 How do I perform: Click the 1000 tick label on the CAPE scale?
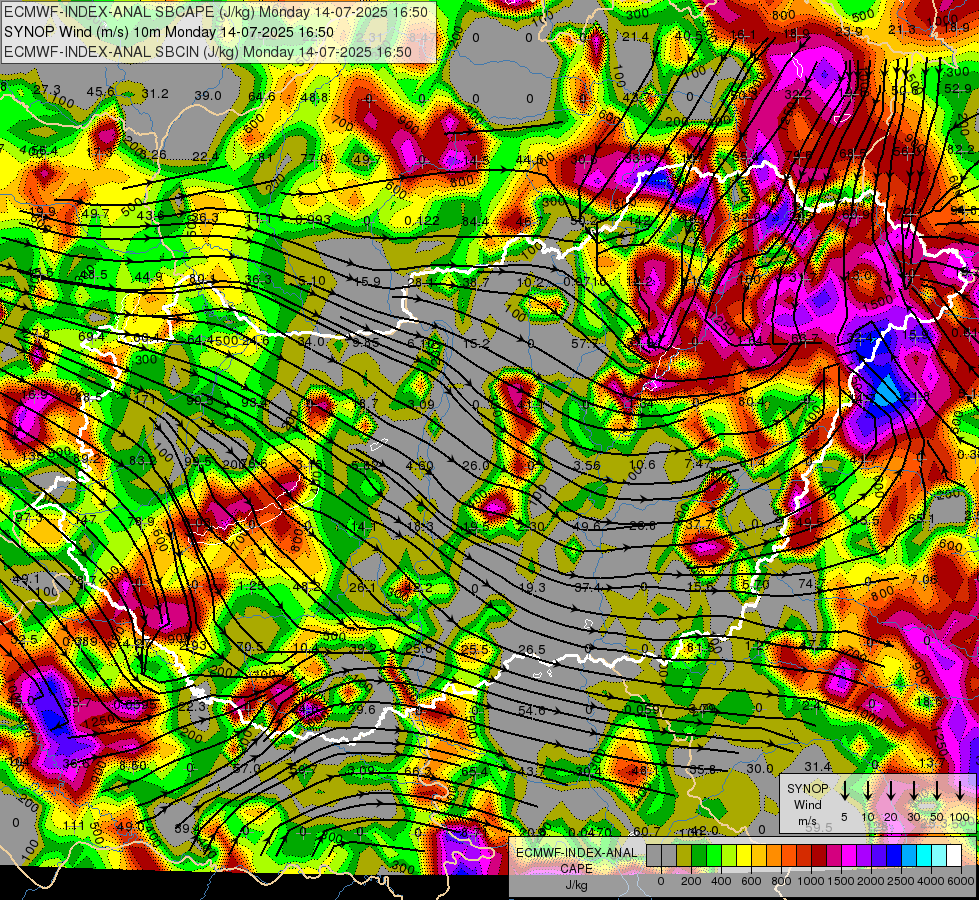pyautogui.click(x=811, y=881)
